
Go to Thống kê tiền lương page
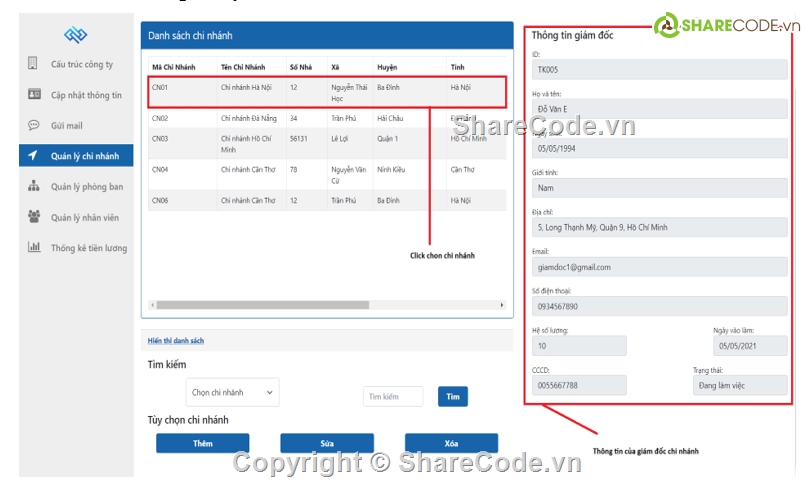[x=89, y=248]
